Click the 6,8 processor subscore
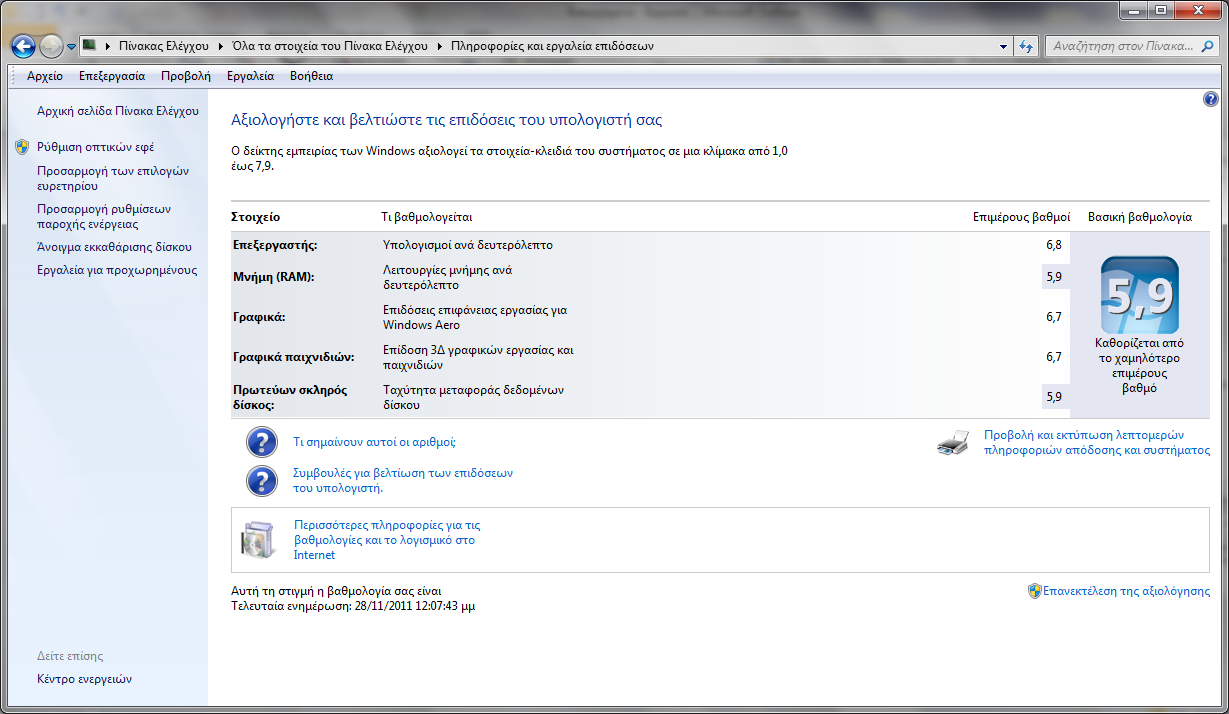The image size is (1229, 714). pyautogui.click(x=1053, y=245)
